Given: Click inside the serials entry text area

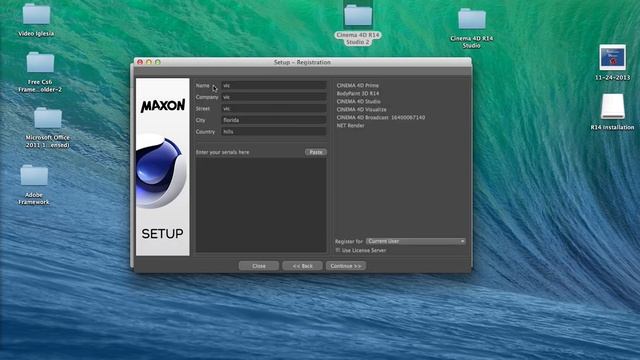Looking at the screenshot, I should (x=261, y=205).
